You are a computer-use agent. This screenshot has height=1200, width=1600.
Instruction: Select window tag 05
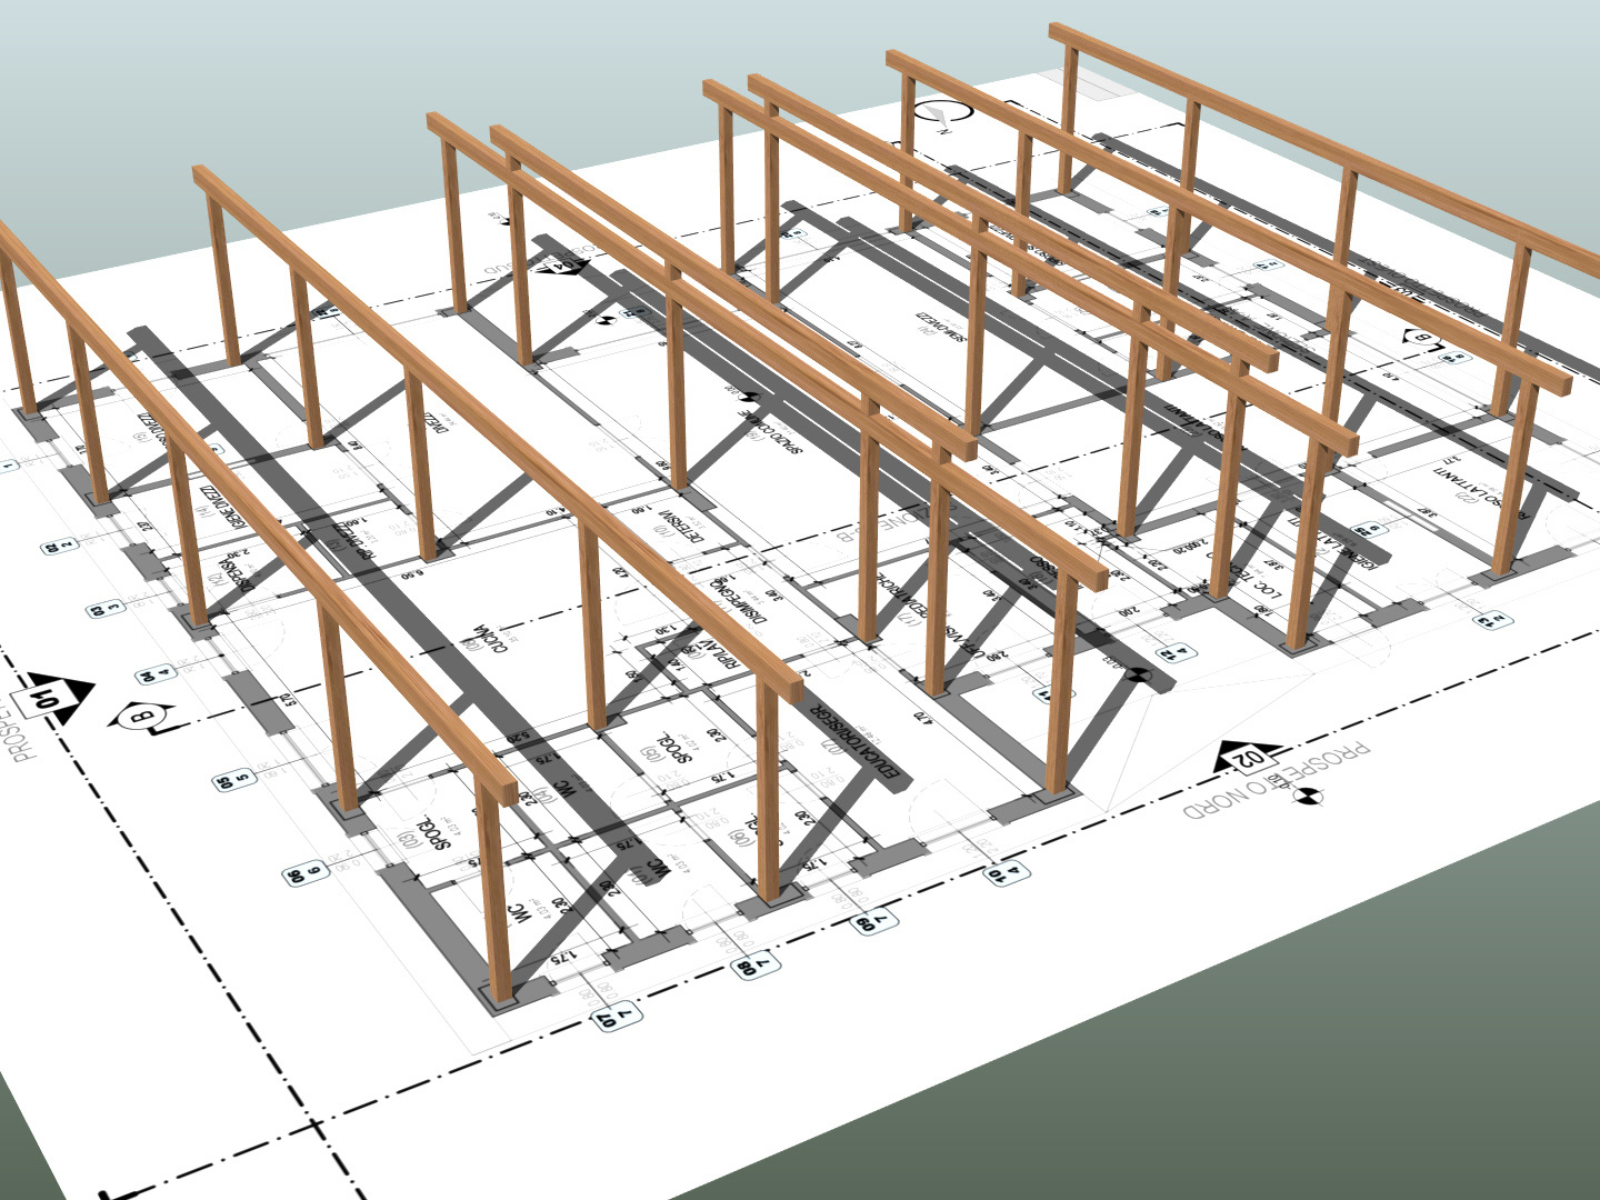[234, 780]
